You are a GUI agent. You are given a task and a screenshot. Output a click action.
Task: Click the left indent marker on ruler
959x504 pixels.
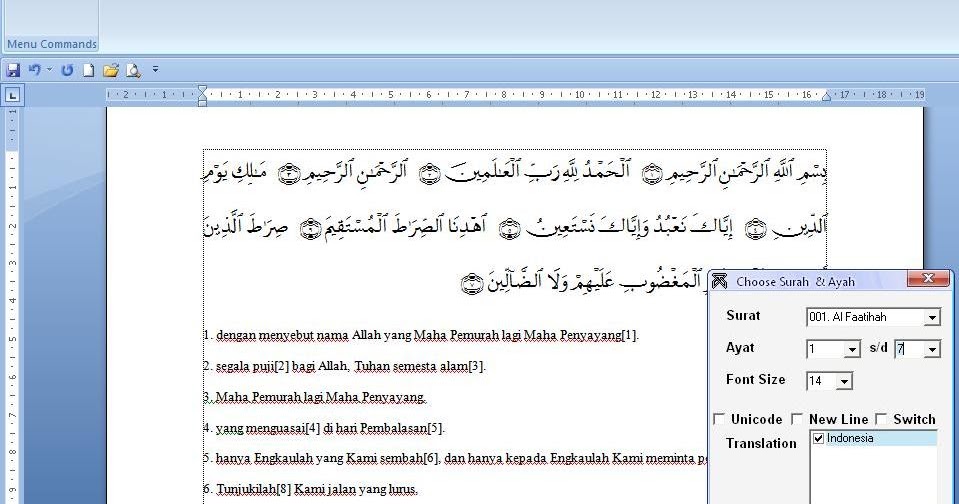pos(202,95)
